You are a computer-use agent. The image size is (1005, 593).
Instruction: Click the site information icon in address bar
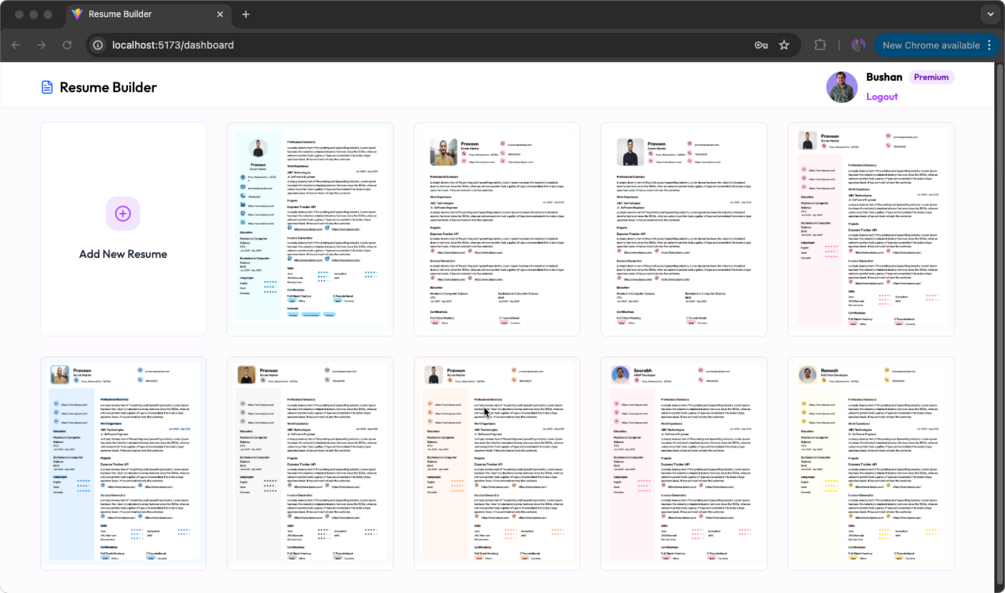(97, 45)
